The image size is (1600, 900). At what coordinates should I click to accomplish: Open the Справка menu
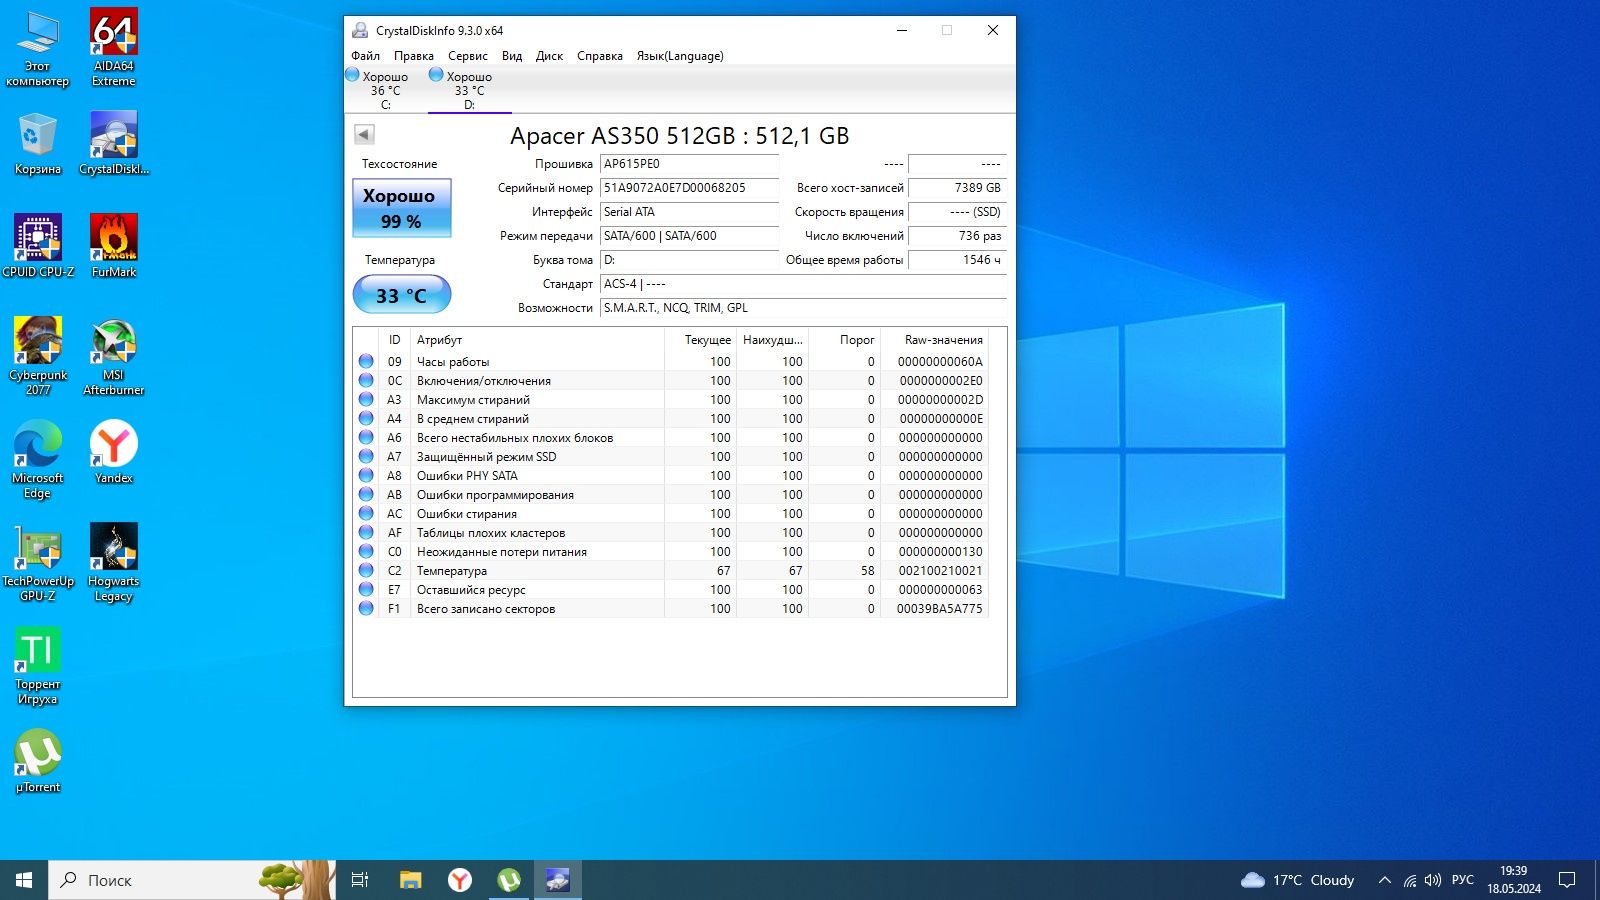(x=600, y=56)
